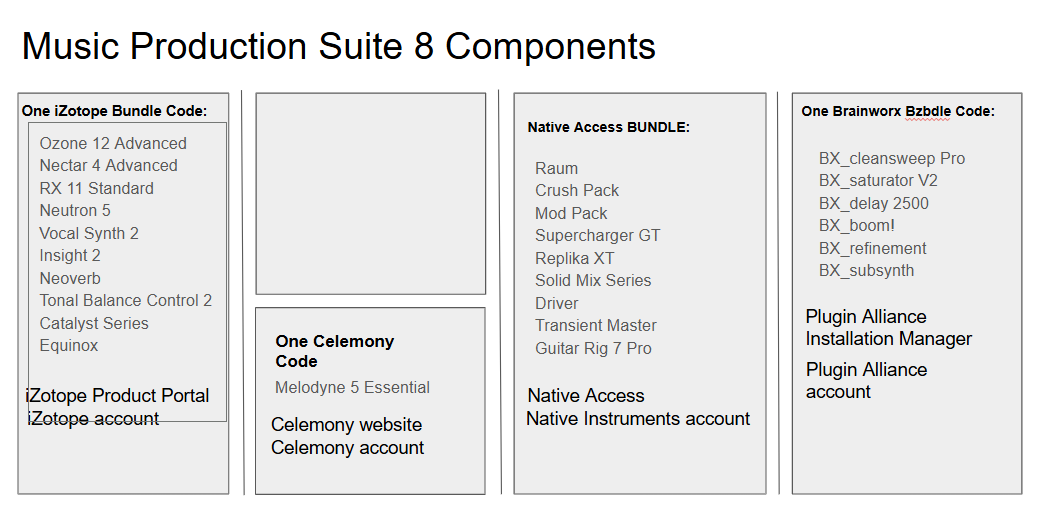Click the Vocal Synth 2 list item

[x=89, y=233]
